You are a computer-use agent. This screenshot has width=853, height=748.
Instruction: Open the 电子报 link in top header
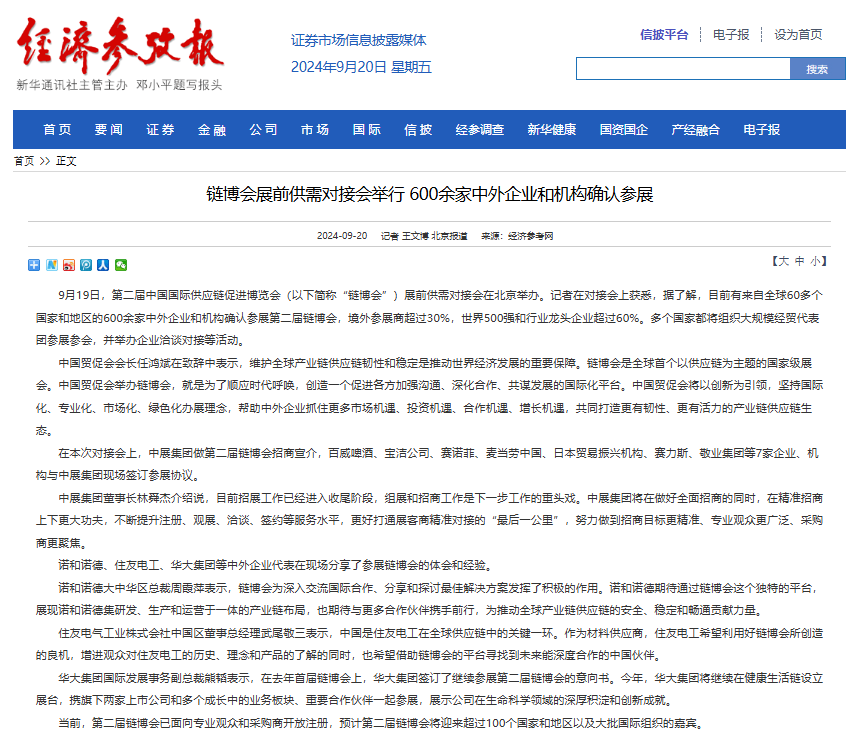pos(731,34)
